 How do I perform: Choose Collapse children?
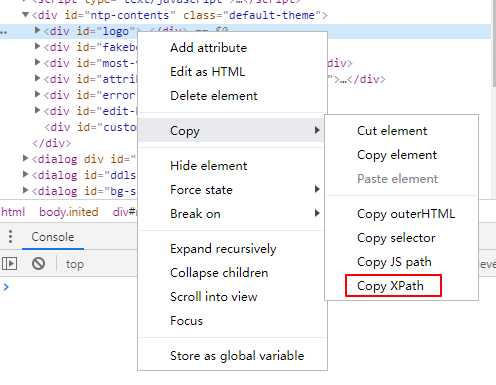point(219,273)
